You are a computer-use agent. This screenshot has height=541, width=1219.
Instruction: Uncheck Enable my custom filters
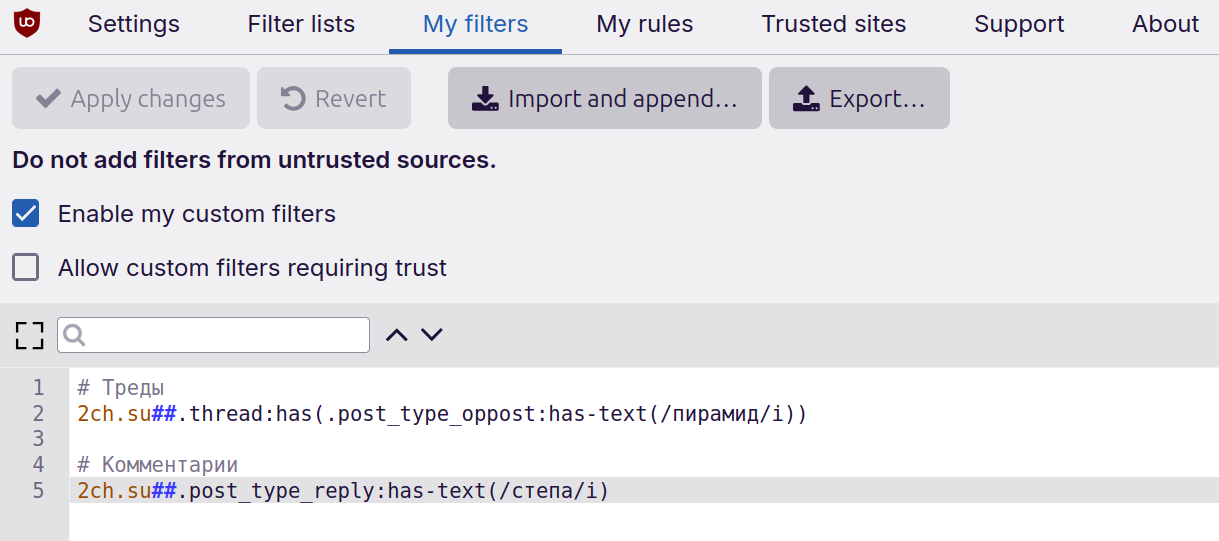click(25, 214)
